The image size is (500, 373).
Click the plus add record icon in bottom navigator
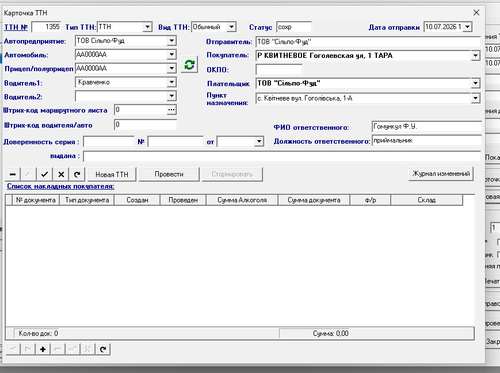tap(43, 349)
